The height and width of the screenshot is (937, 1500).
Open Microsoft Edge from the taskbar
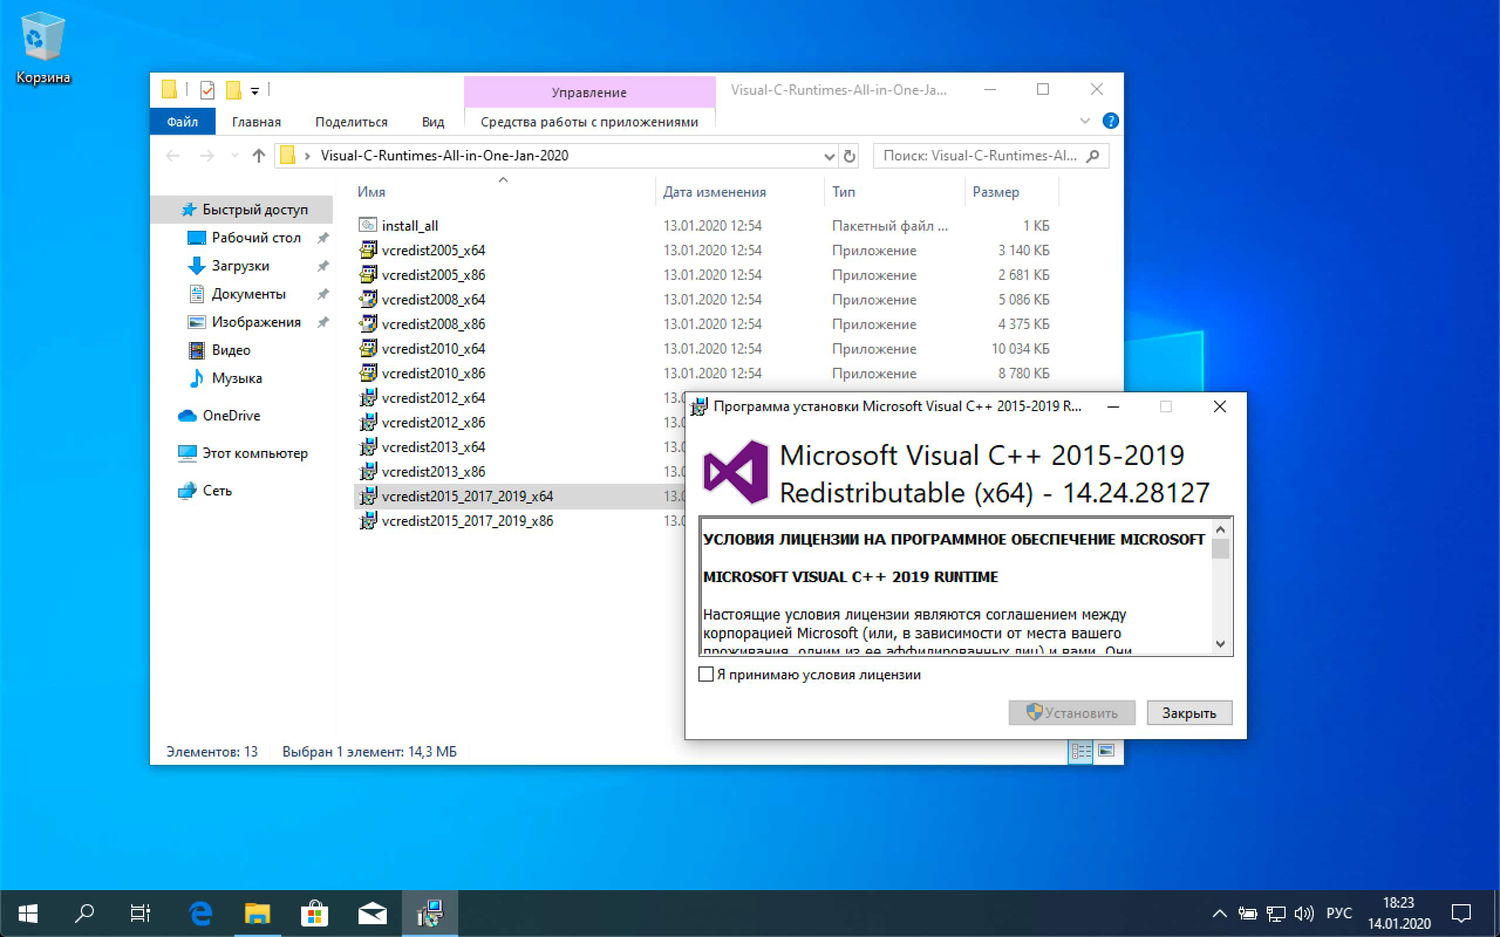pos(200,913)
